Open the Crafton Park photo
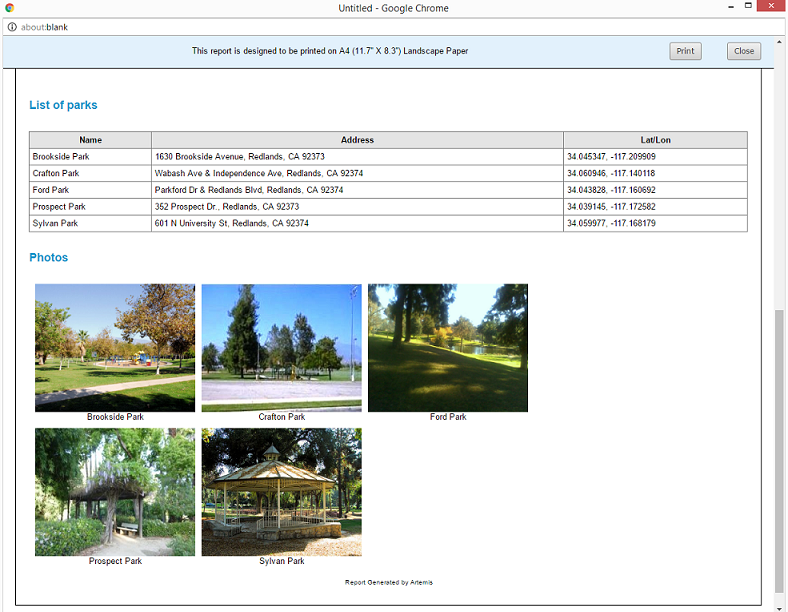Screen dimensions: 788x612 [x=281, y=348]
